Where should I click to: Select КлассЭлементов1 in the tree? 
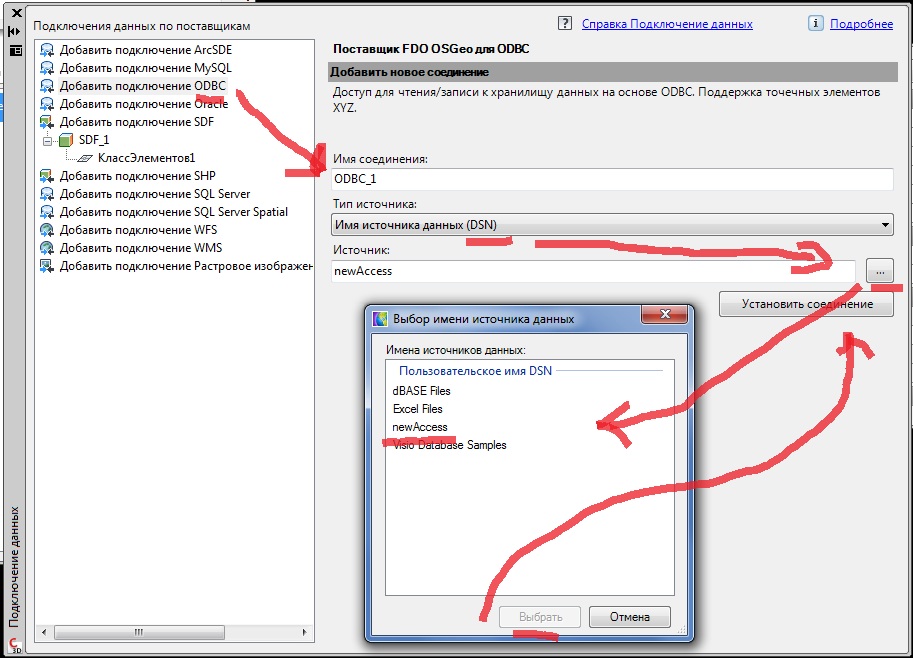[x=146, y=158]
